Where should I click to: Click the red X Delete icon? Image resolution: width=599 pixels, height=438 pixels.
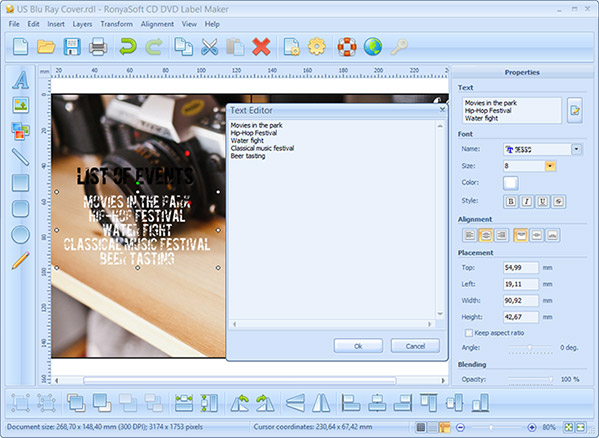point(261,47)
